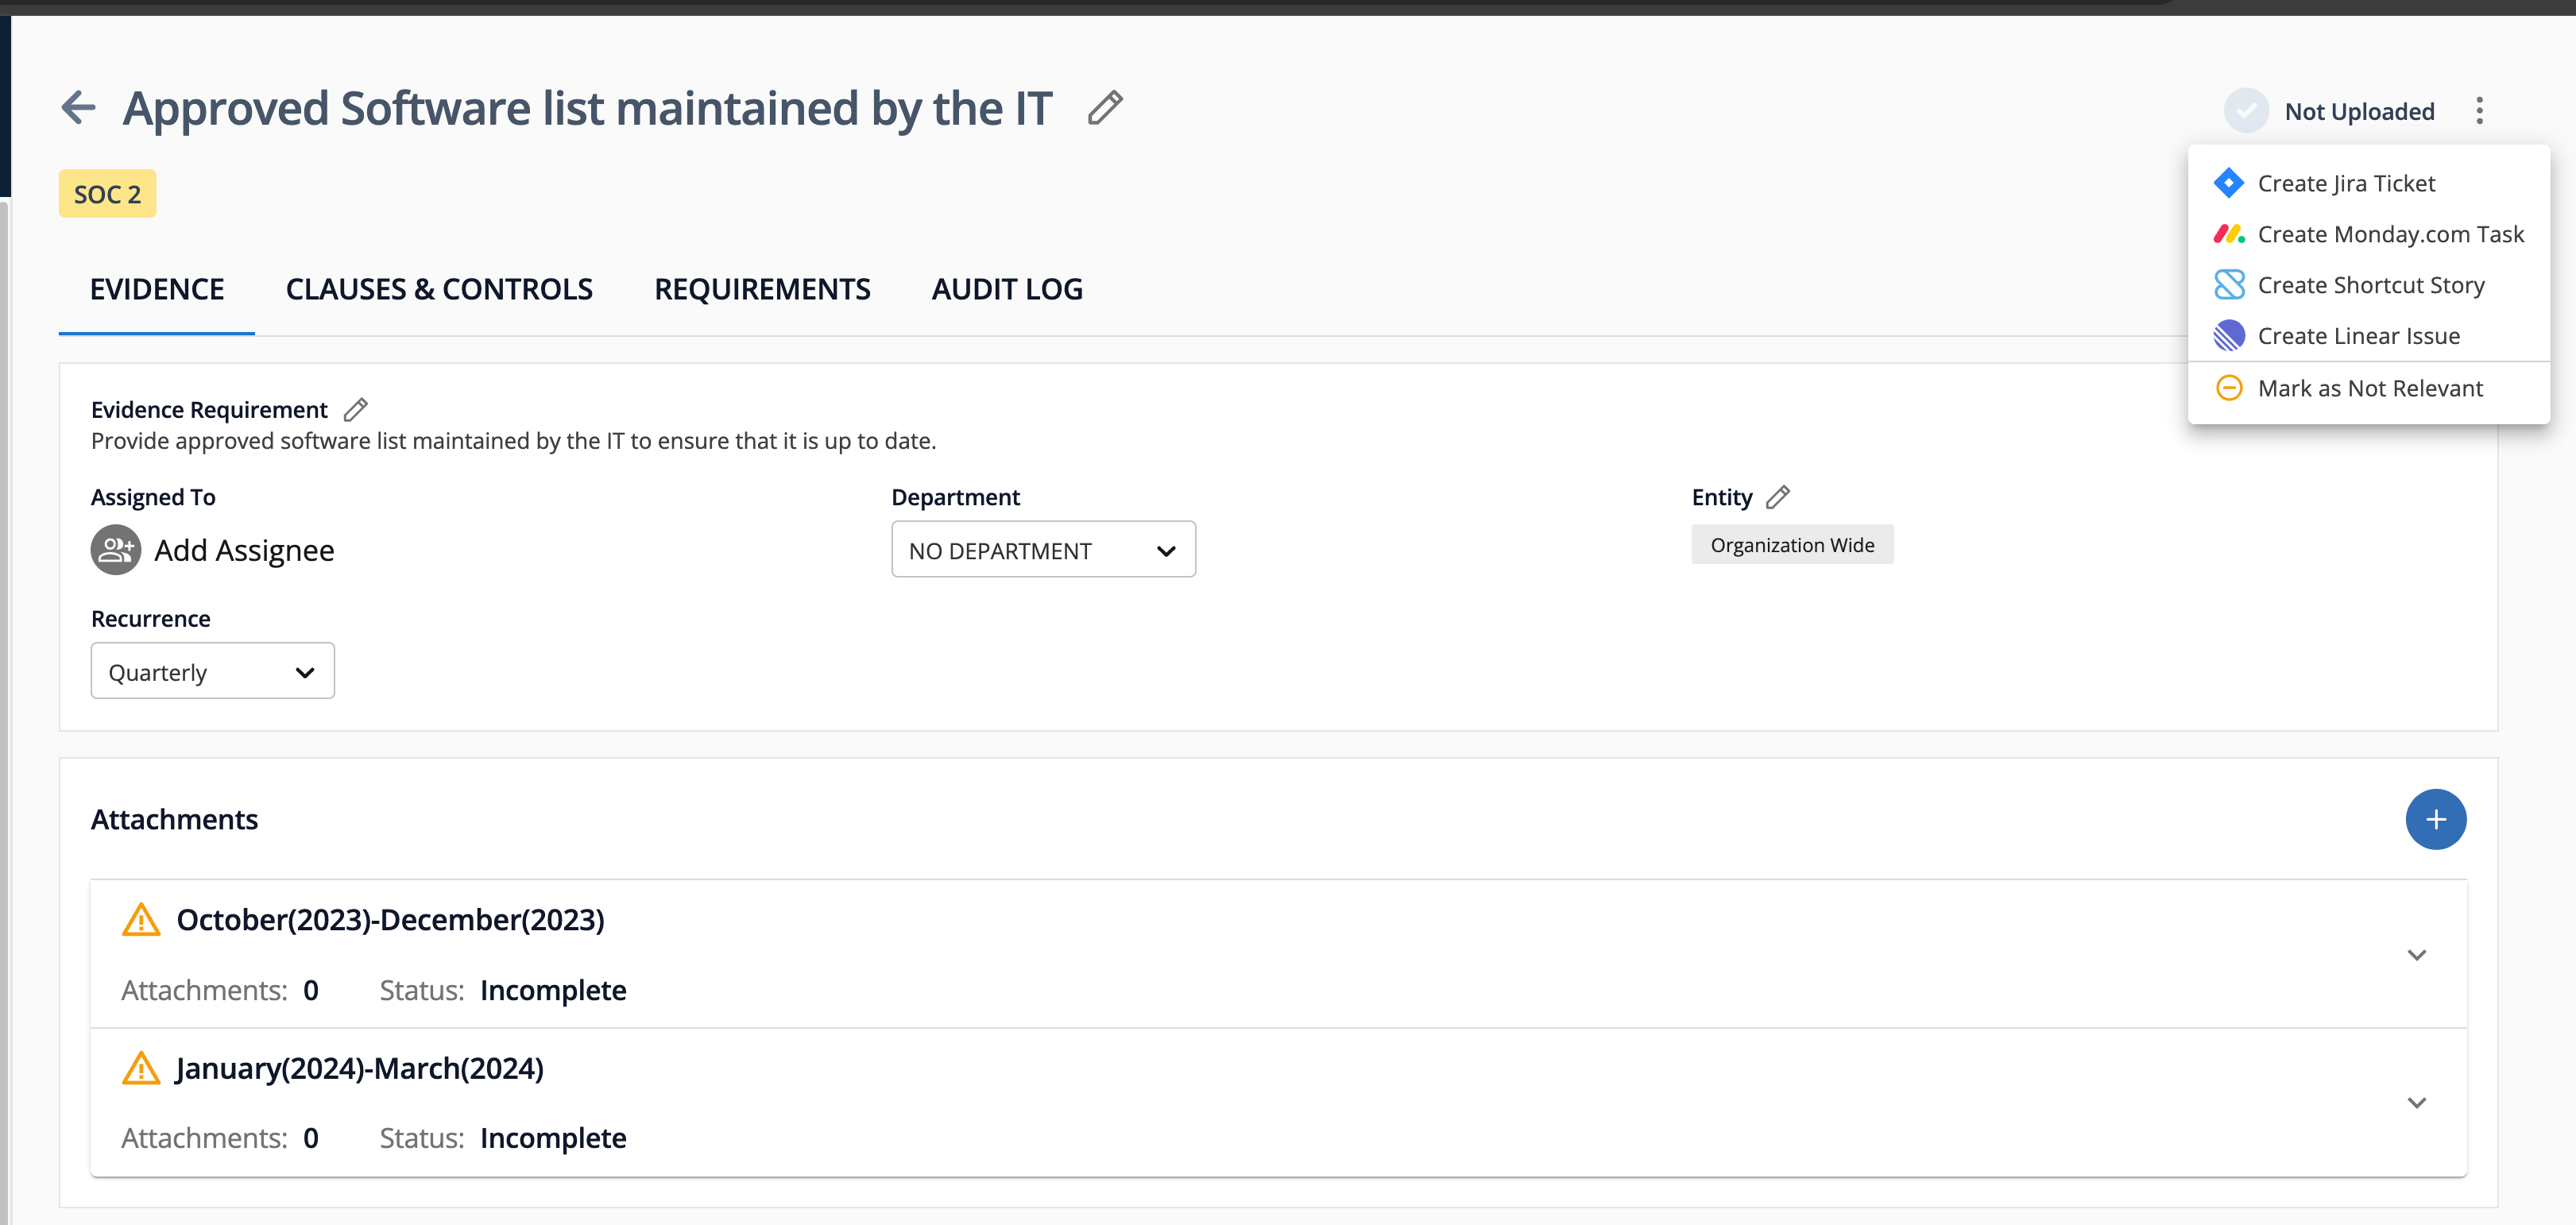Add attachment with blue plus button
The image size is (2576, 1225).
[x=2435, y=819]
